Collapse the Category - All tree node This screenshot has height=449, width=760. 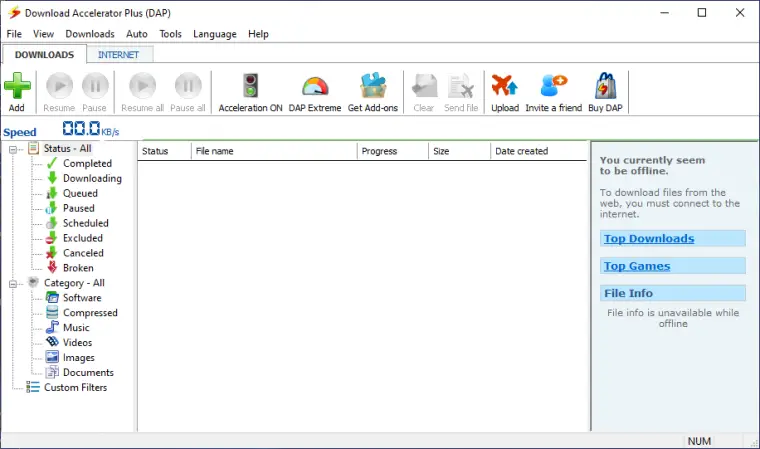[13, 284]
